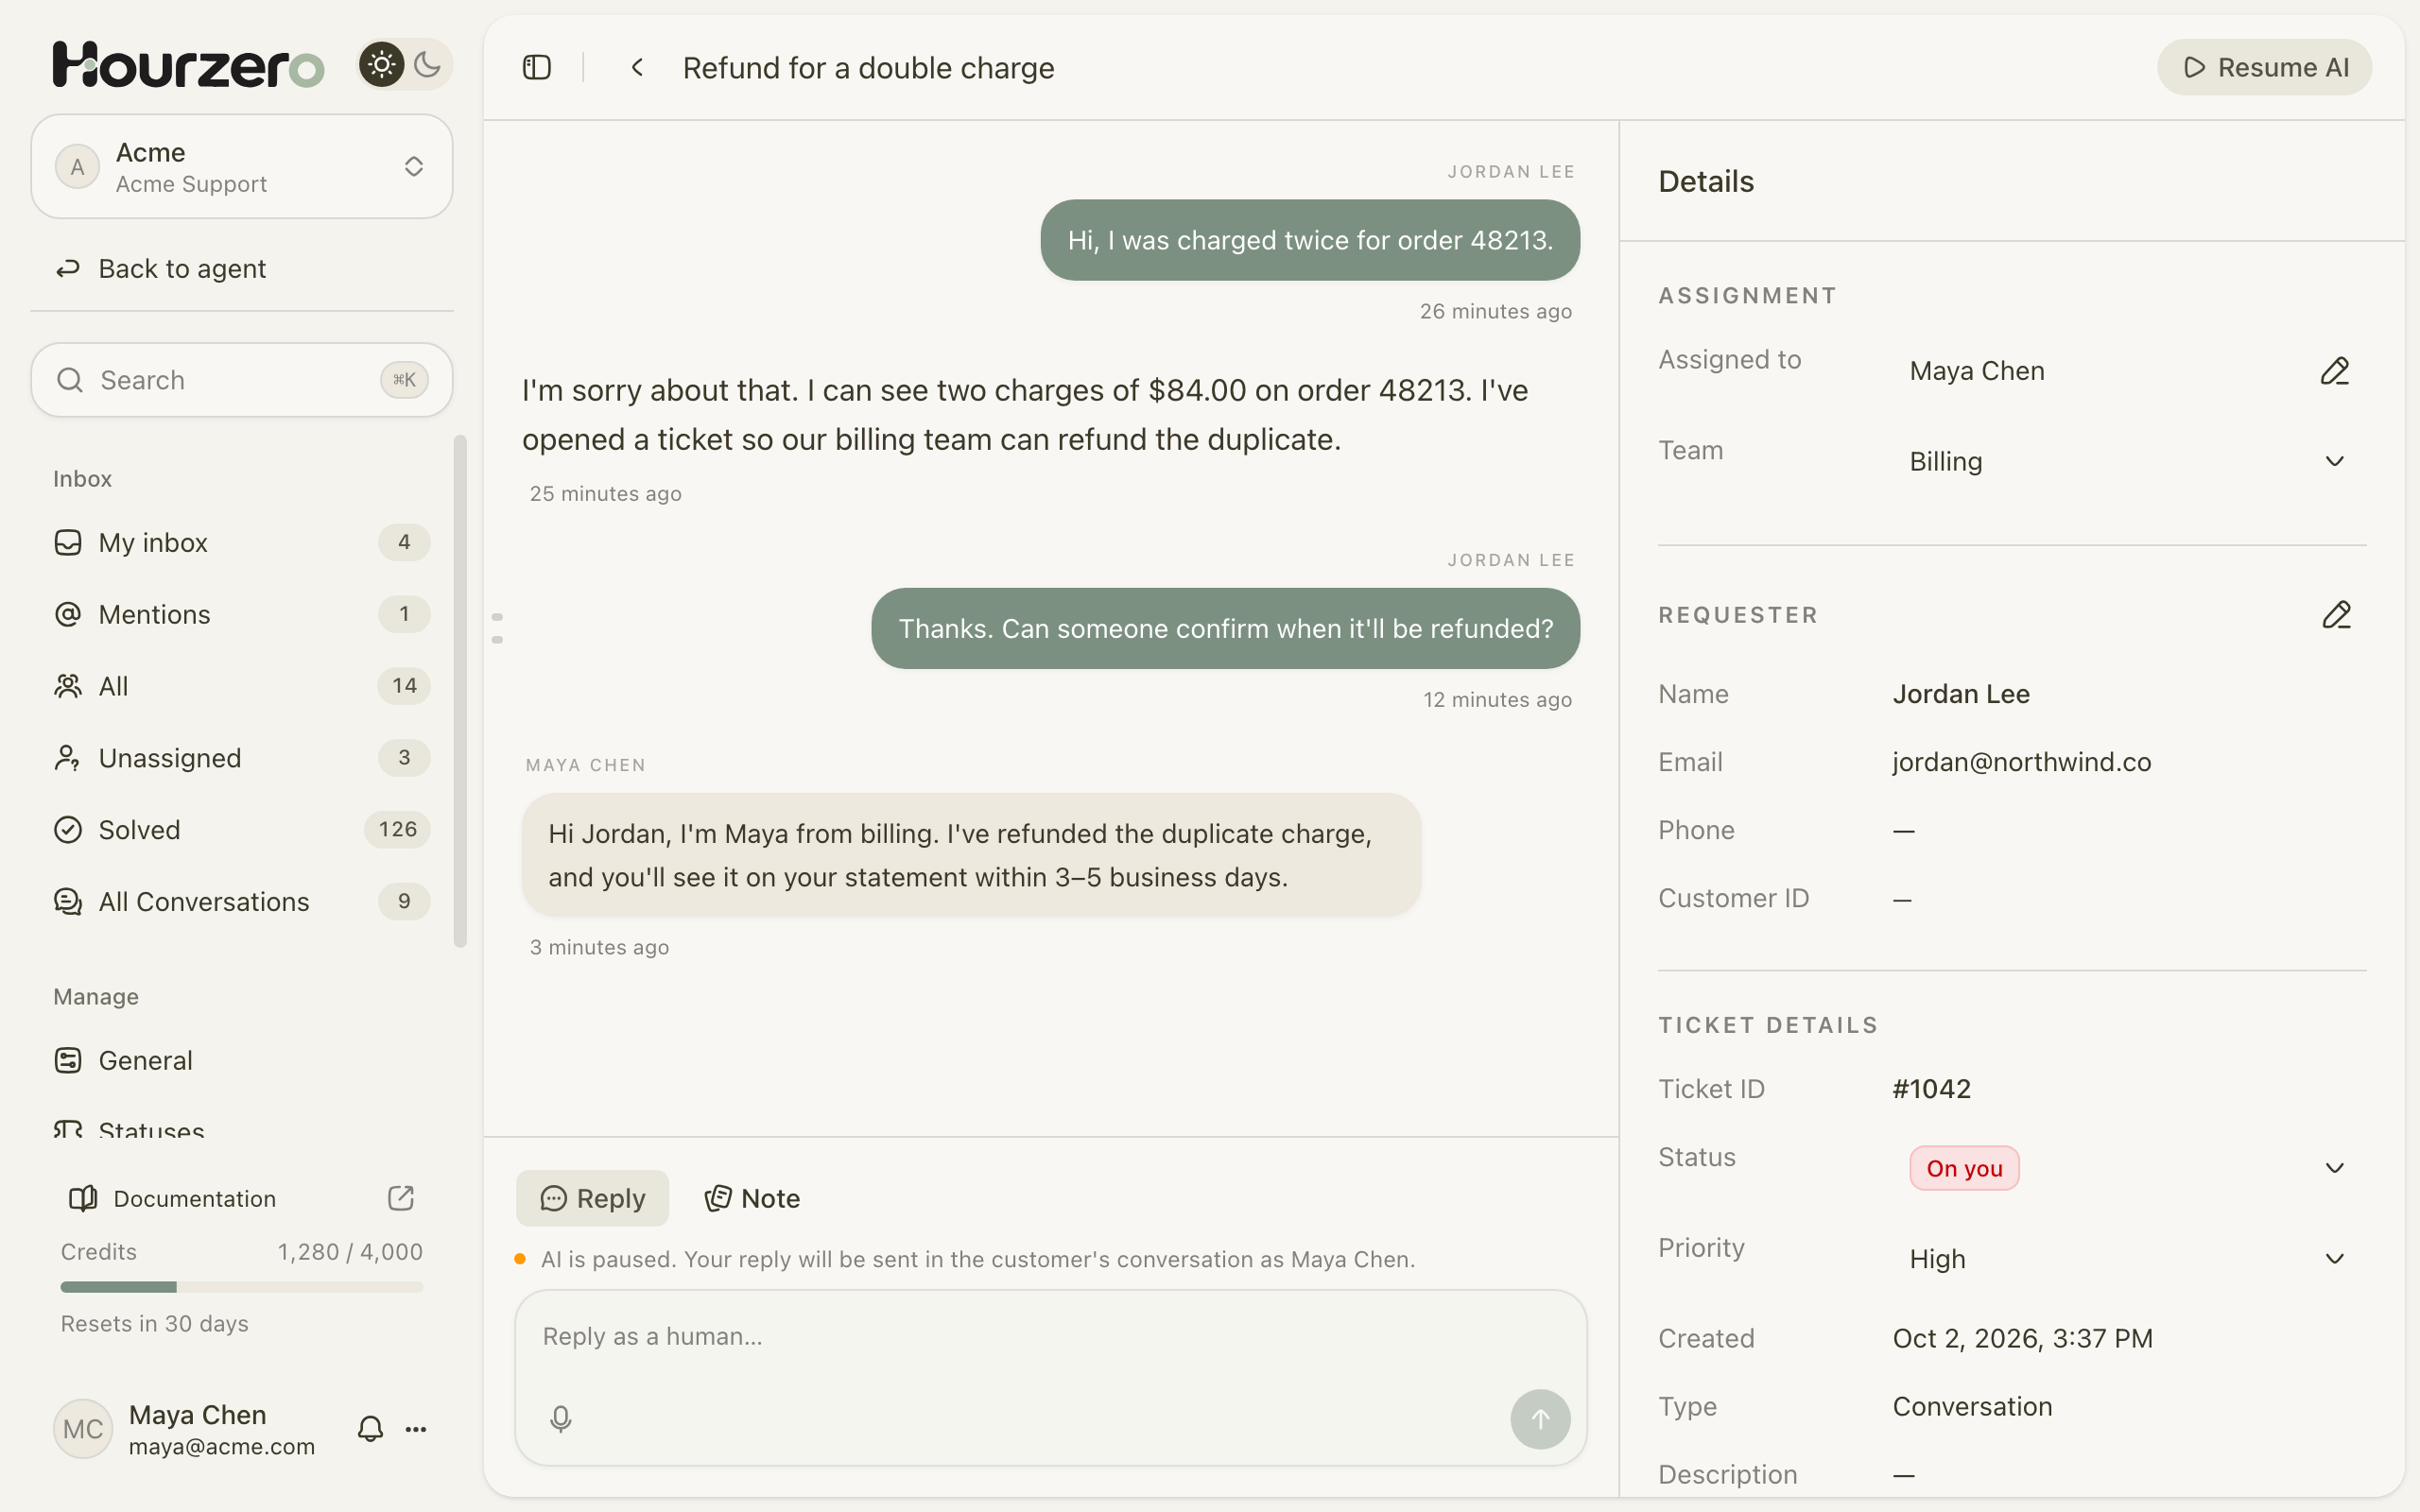Click the microphone icon in reply box
This screenshot has height=1512, width=2420.
(560, 1419)
